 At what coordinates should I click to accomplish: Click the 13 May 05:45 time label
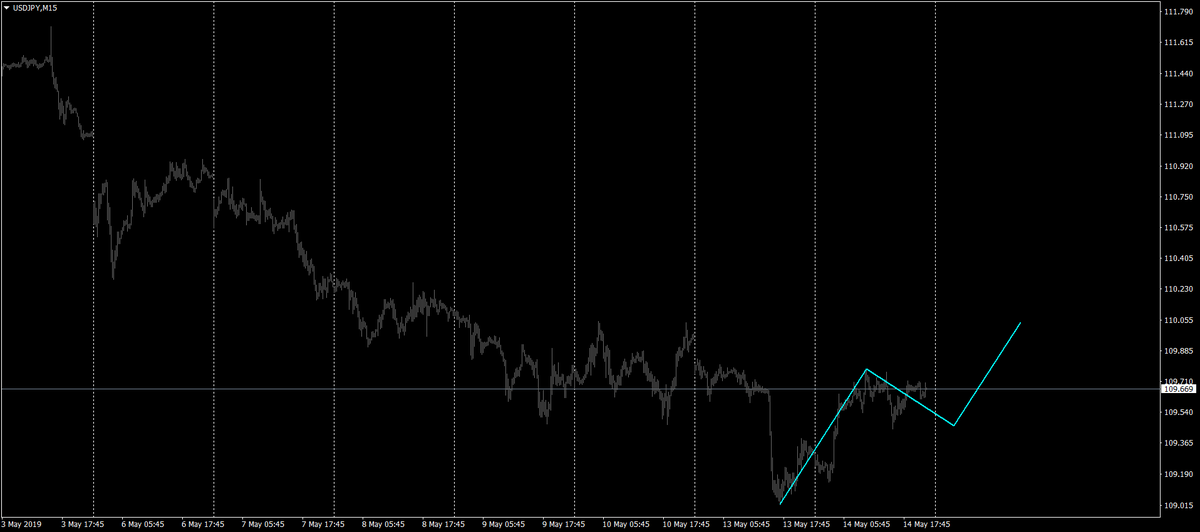click(x=748, y=522)
